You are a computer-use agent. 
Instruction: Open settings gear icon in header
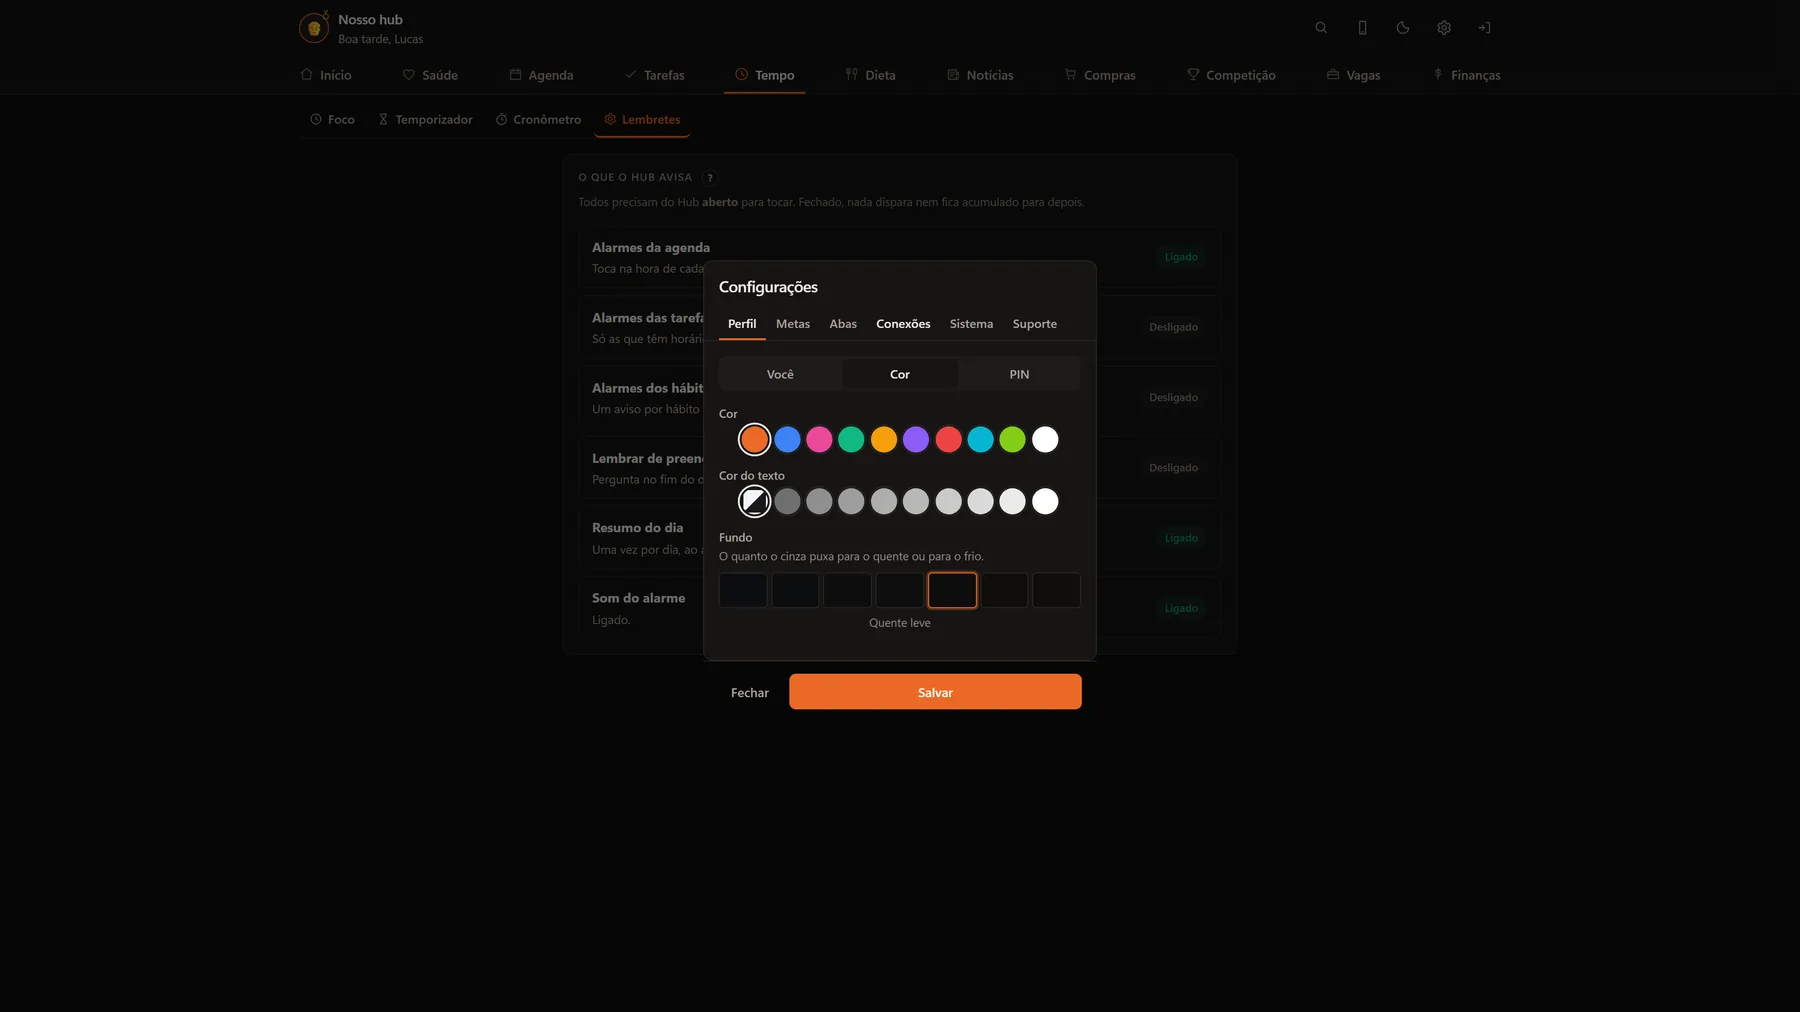click(x=1444, y=28)
